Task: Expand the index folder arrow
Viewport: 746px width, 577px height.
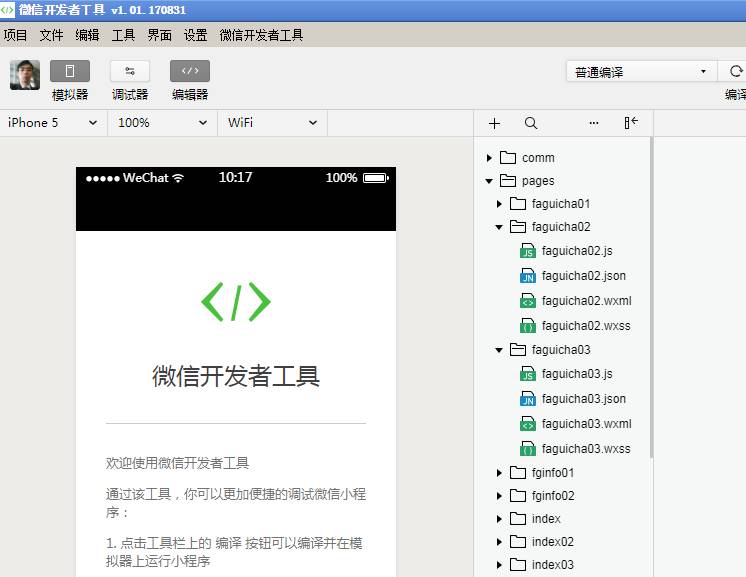Action: pos(499,518)
